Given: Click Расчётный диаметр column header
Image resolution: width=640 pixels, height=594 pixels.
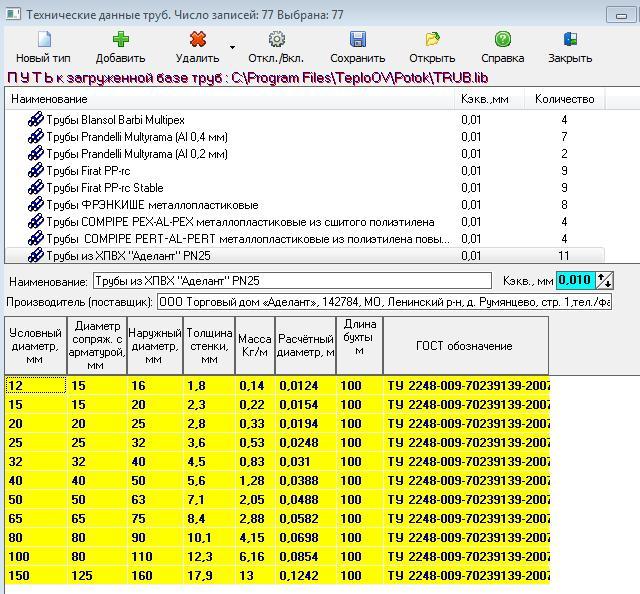Looking at the screenshot, I should [x=306, y=345].
